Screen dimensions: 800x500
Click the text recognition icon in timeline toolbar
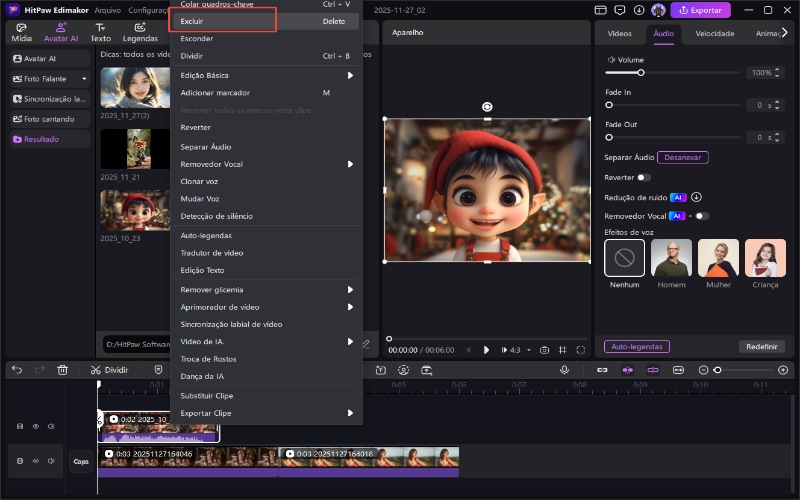[381, 370]
